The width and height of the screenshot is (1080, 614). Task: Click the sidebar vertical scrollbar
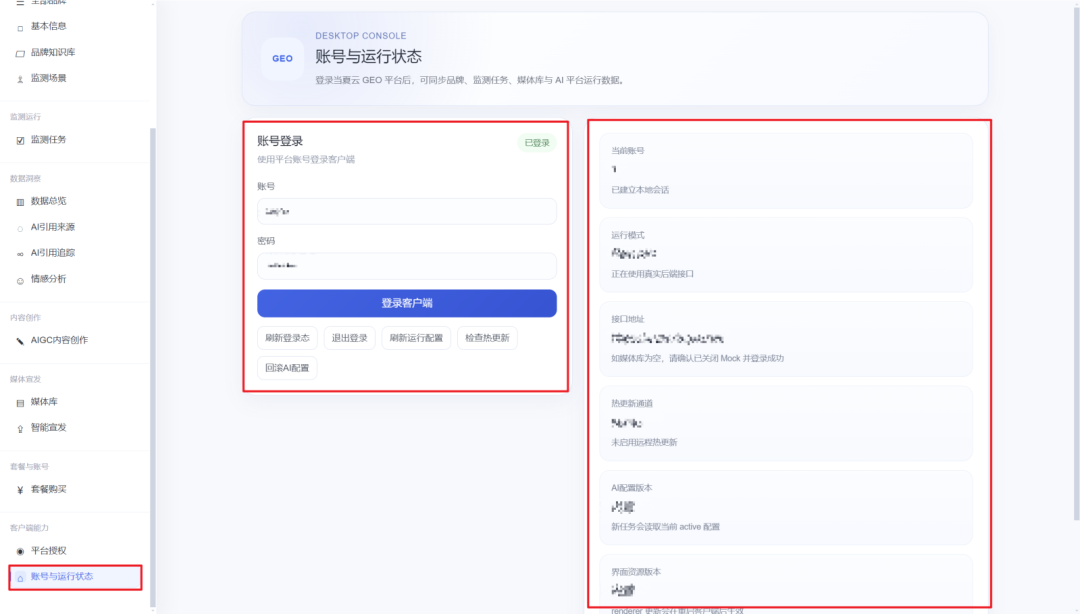point(152,365)
